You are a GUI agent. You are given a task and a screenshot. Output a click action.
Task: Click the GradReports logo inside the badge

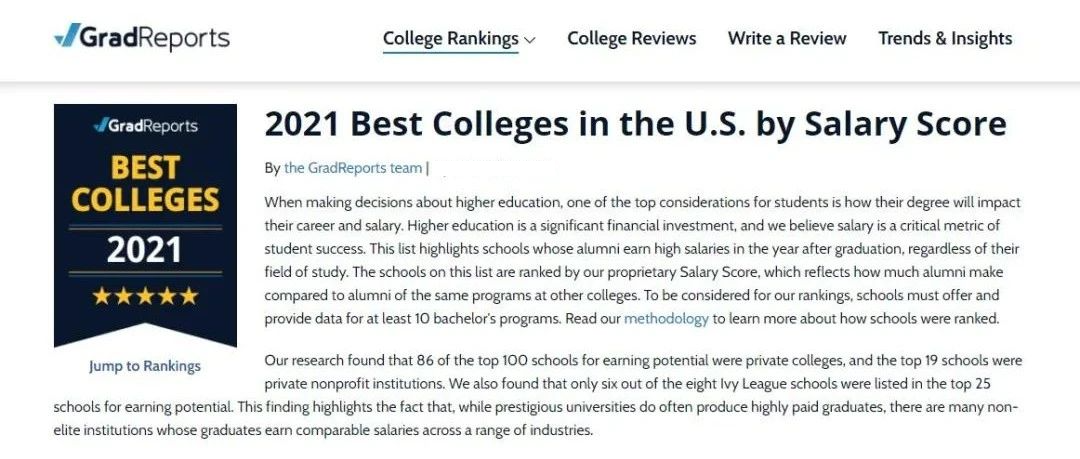pos(145,125)
